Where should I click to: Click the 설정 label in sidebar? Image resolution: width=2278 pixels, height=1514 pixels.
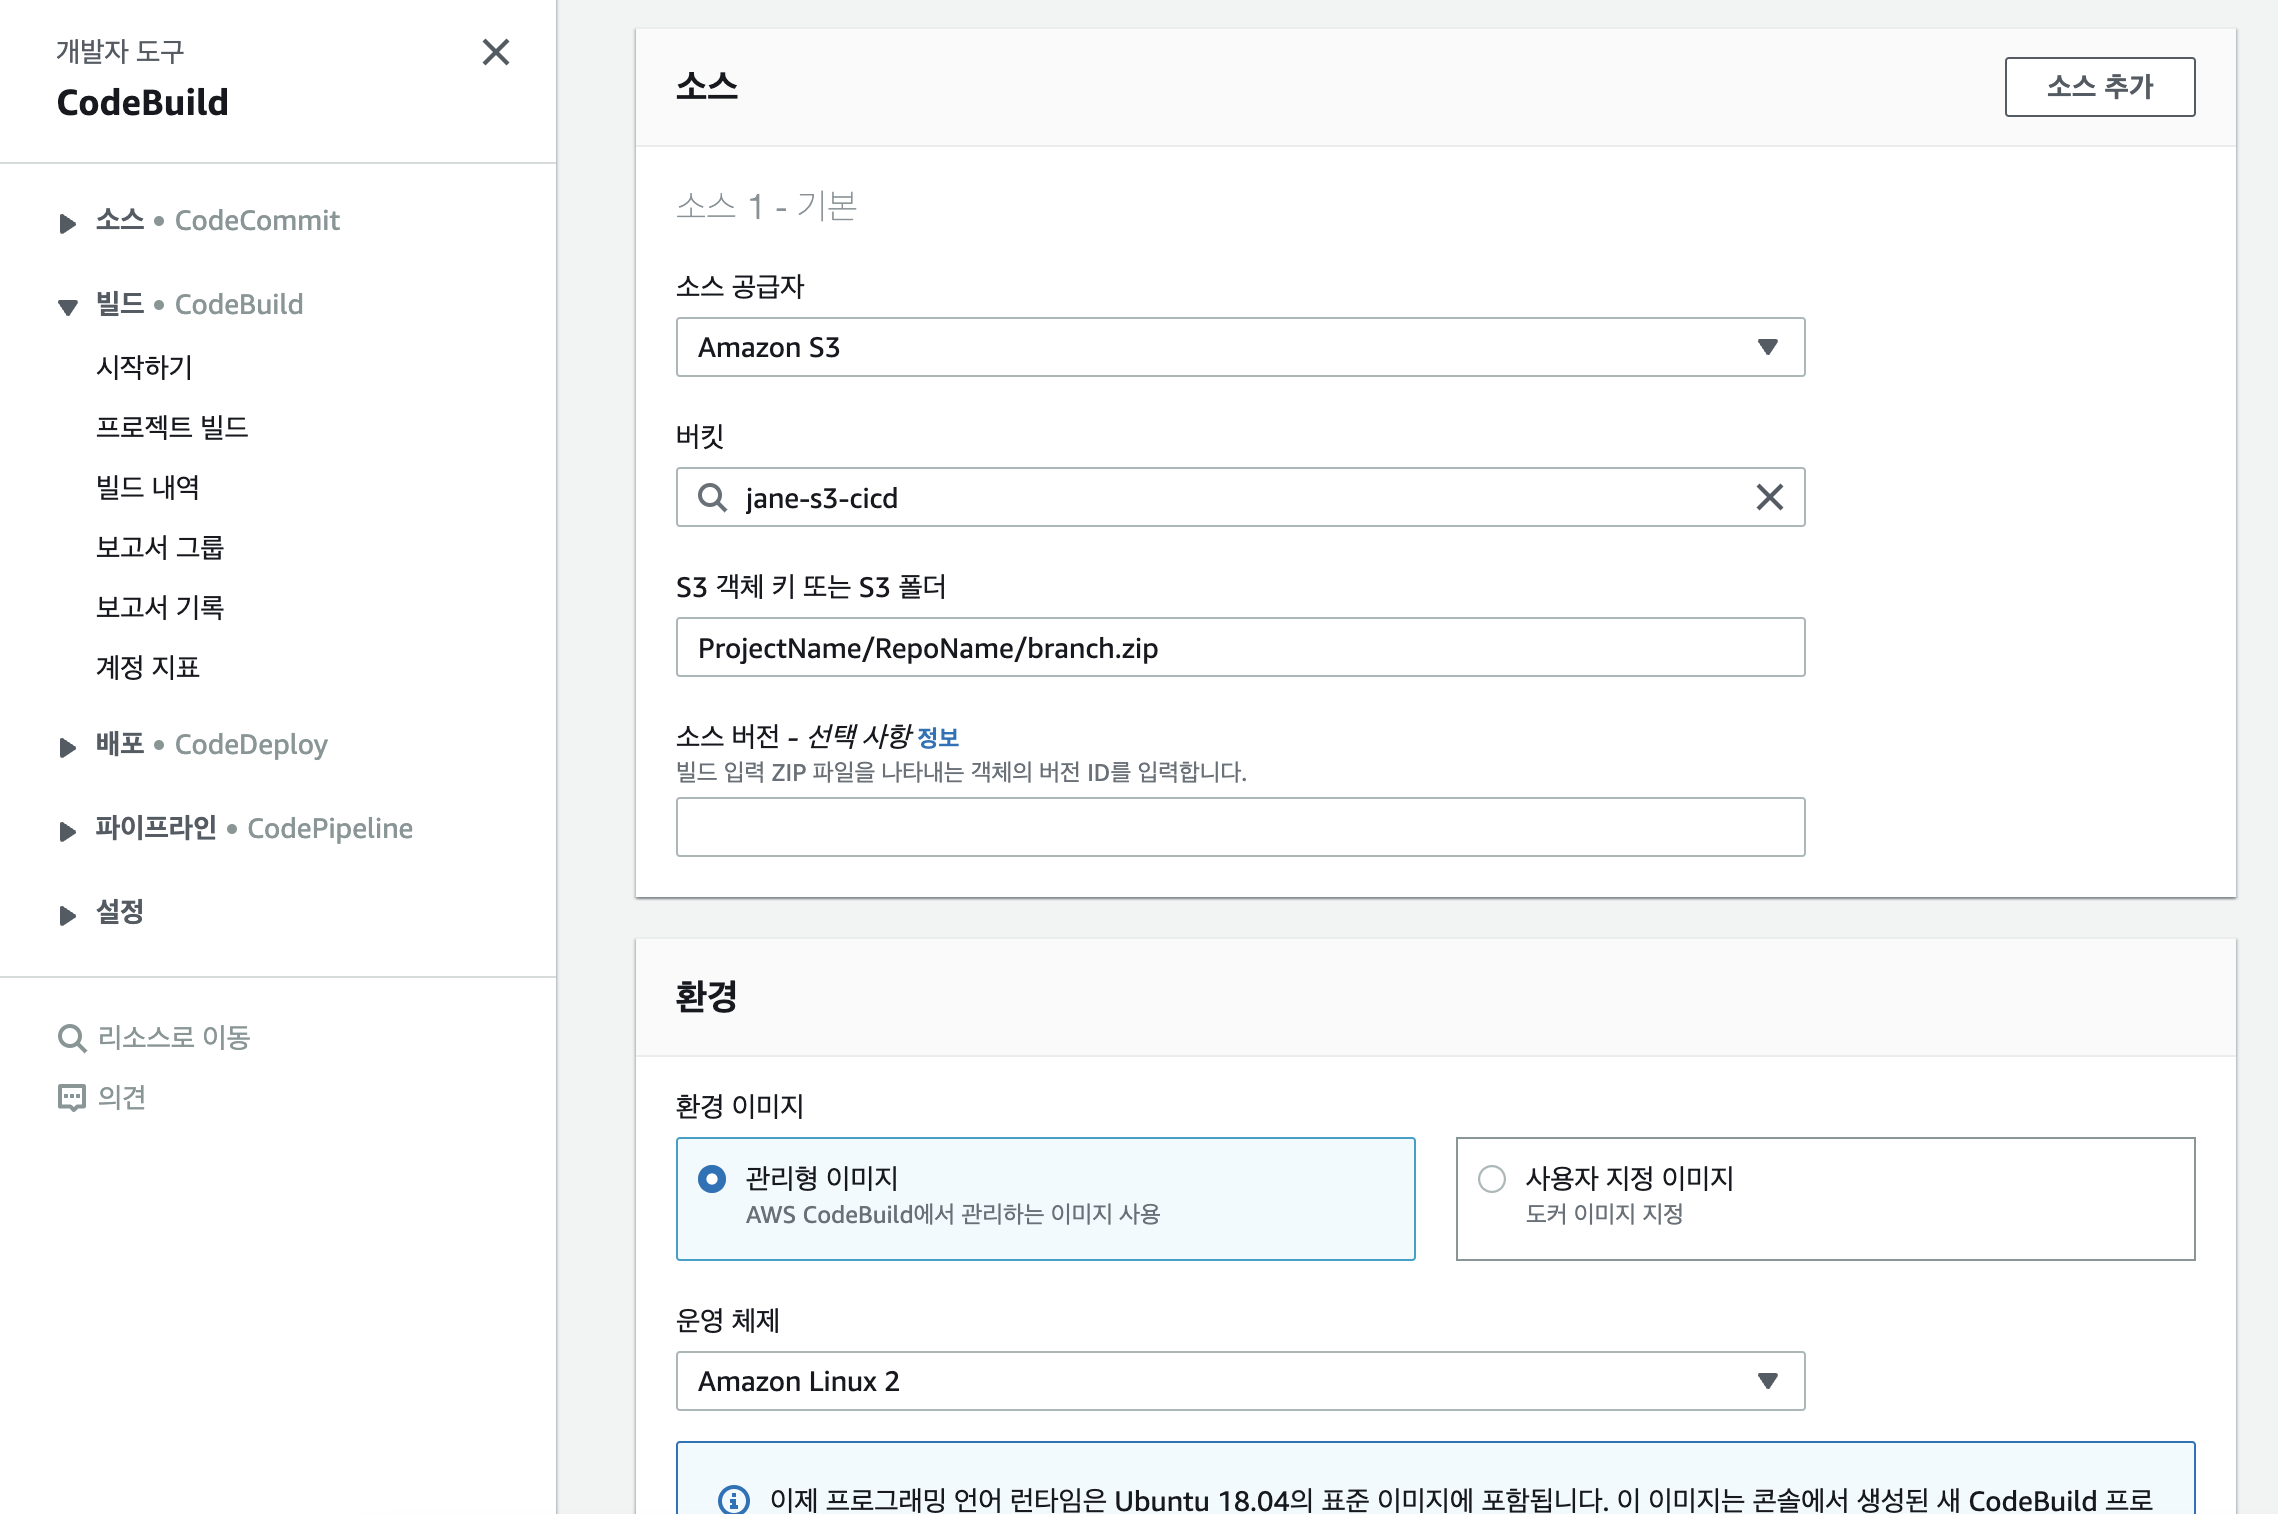tap(120, 912)
